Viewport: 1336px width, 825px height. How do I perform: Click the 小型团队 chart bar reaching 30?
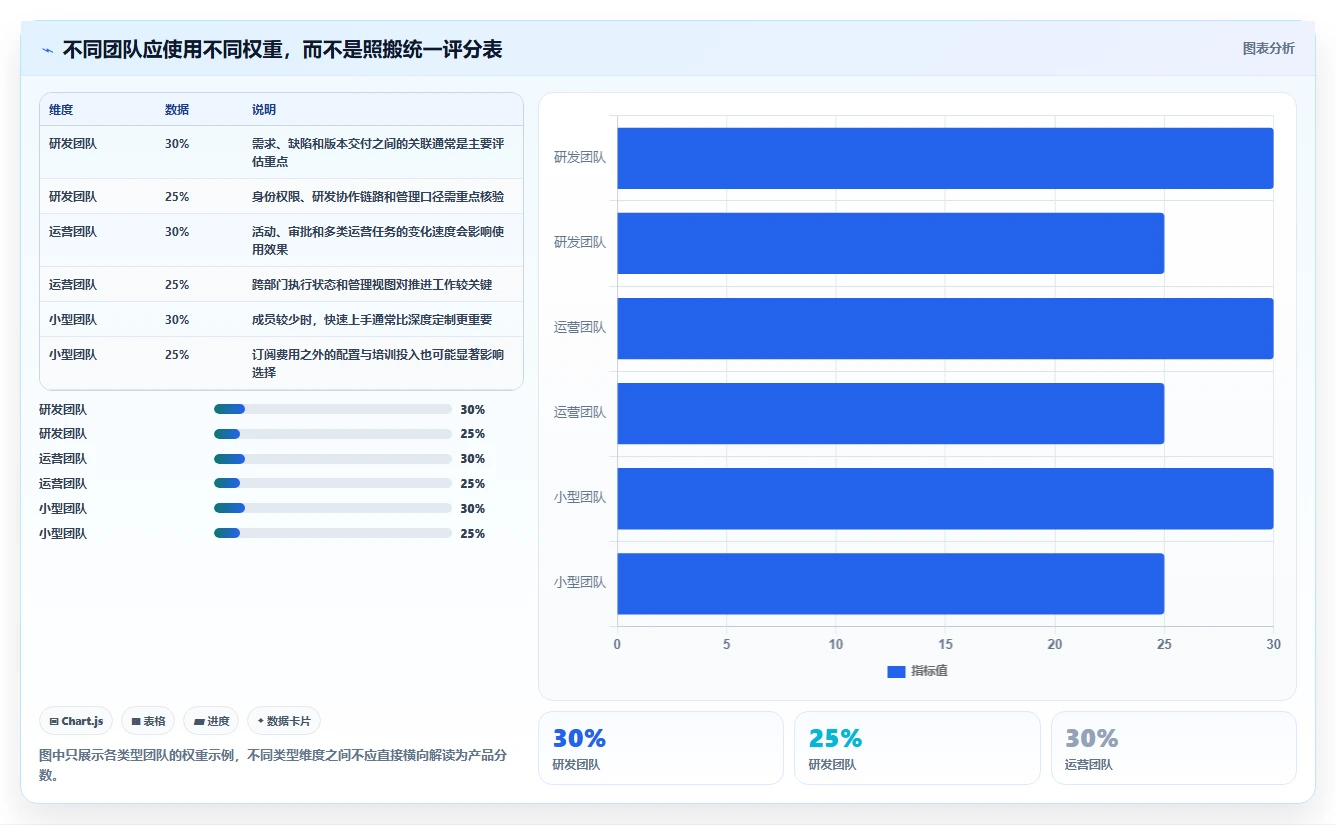point(945,498)
